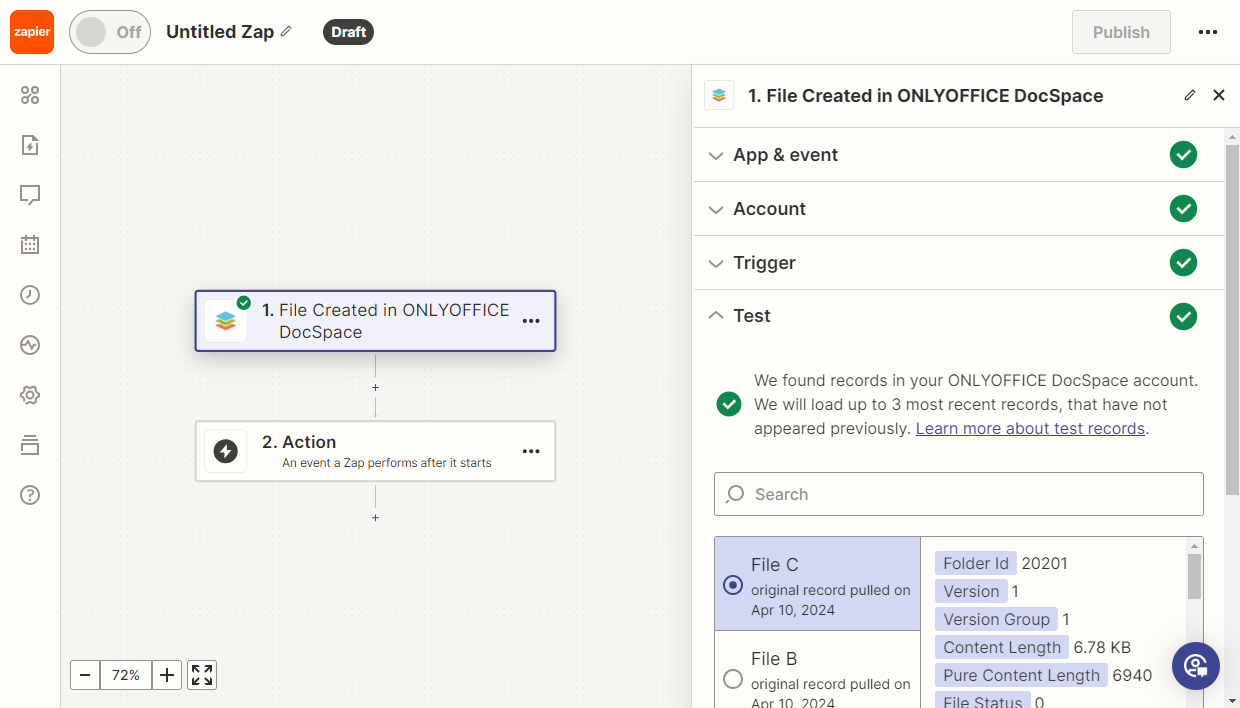Open the Learn more about test records link

1030,428
